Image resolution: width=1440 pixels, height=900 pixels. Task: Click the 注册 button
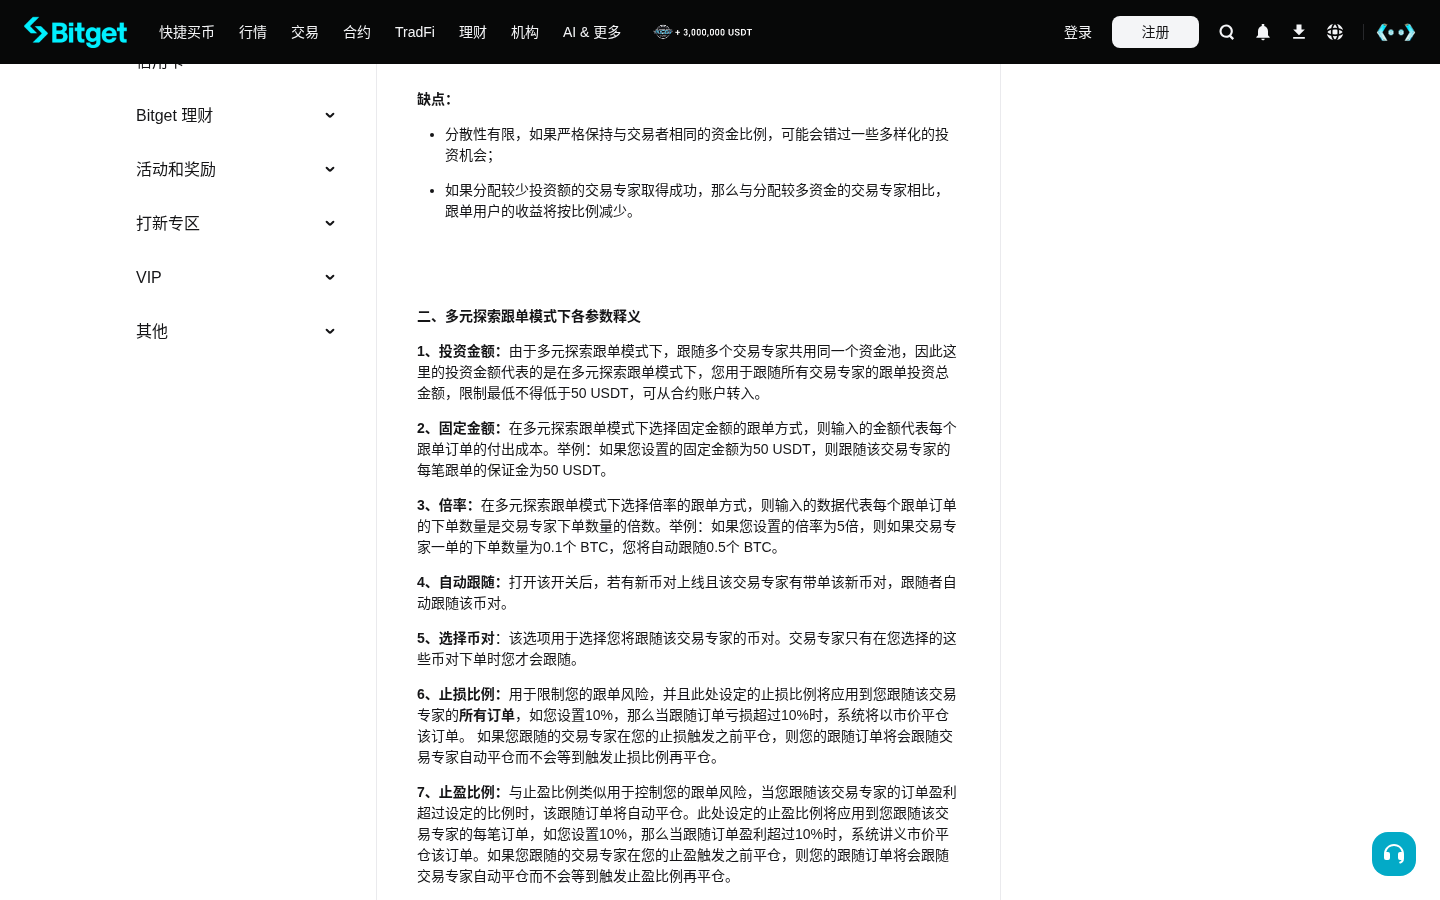pyautogui.click(x=1155, y=32)
